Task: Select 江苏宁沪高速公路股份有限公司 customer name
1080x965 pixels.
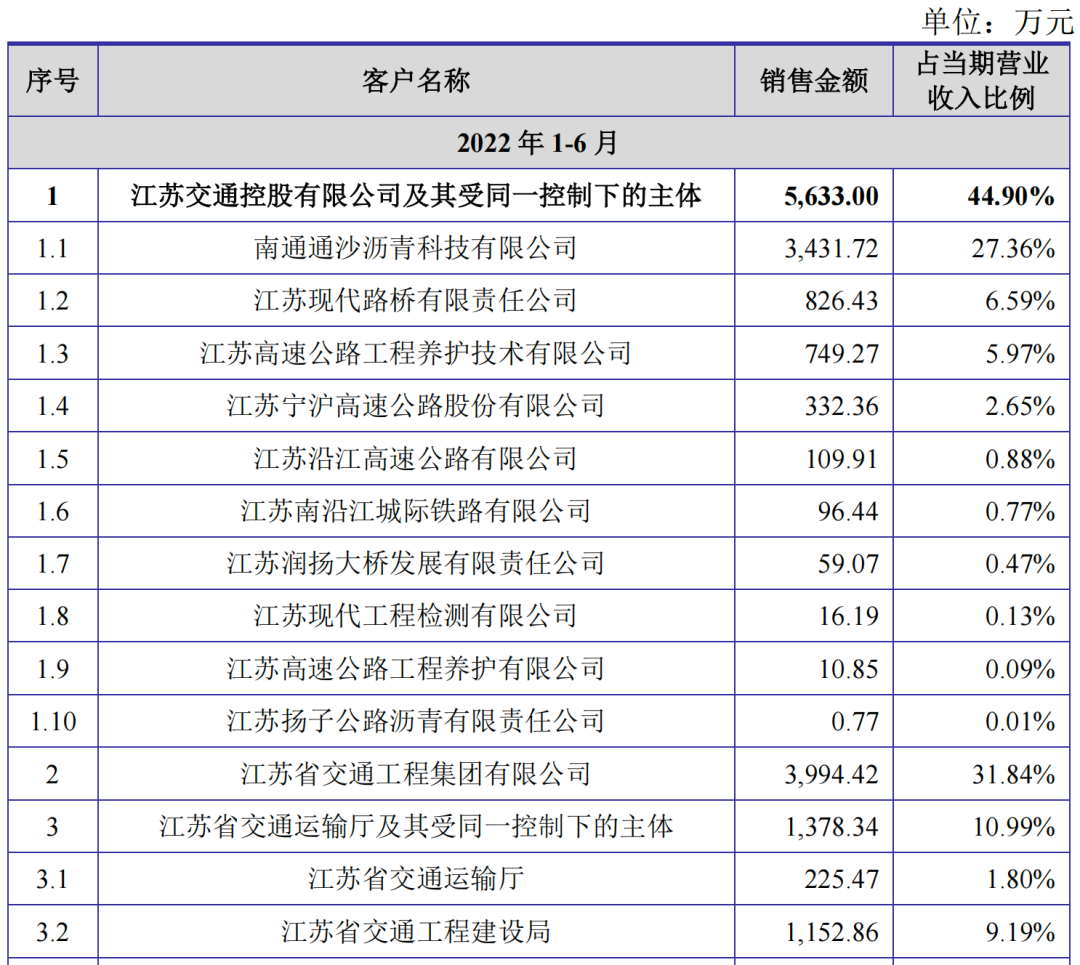Action: pos(416,406)
